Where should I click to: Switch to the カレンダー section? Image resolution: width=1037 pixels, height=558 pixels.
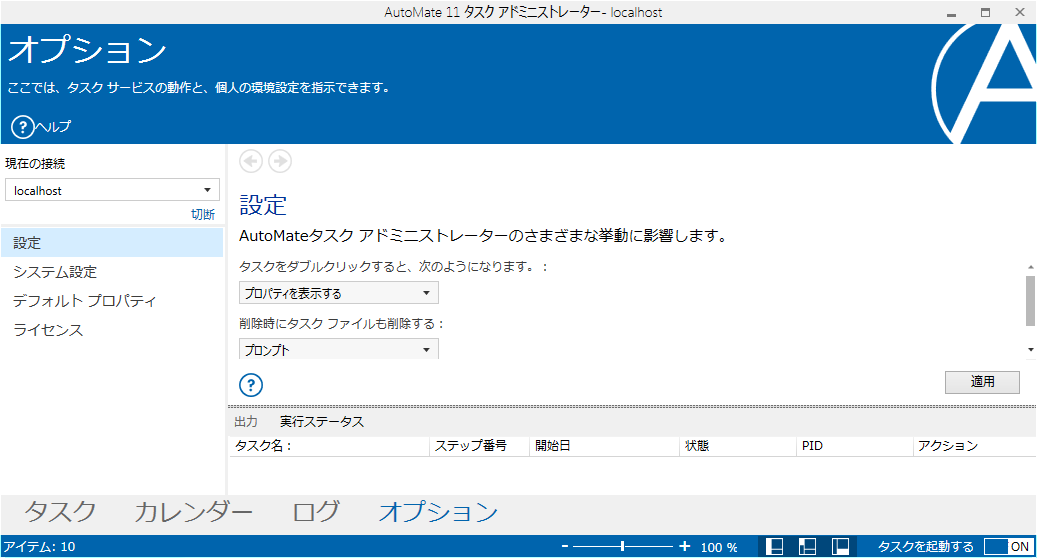point(193,512)
